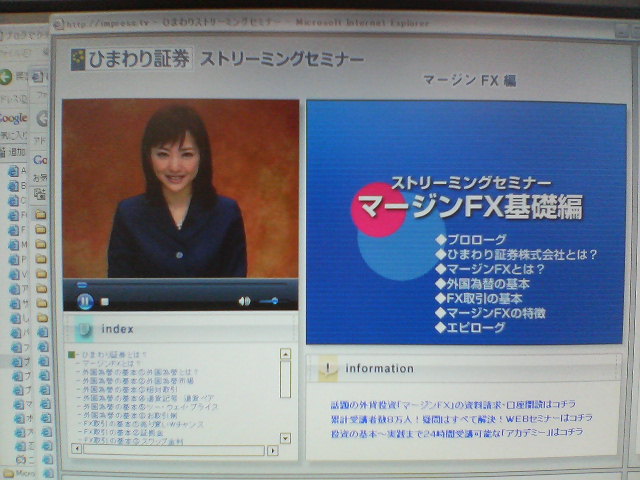Screen dimensions: 640x480
Task: Open the WEBセミナーはコチラ link
Action: (461, 419)
